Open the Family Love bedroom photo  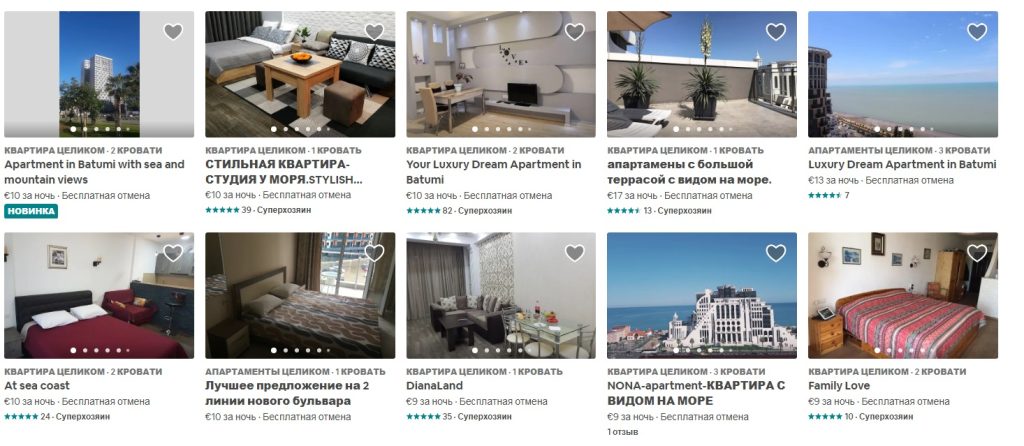coord(903,295)
